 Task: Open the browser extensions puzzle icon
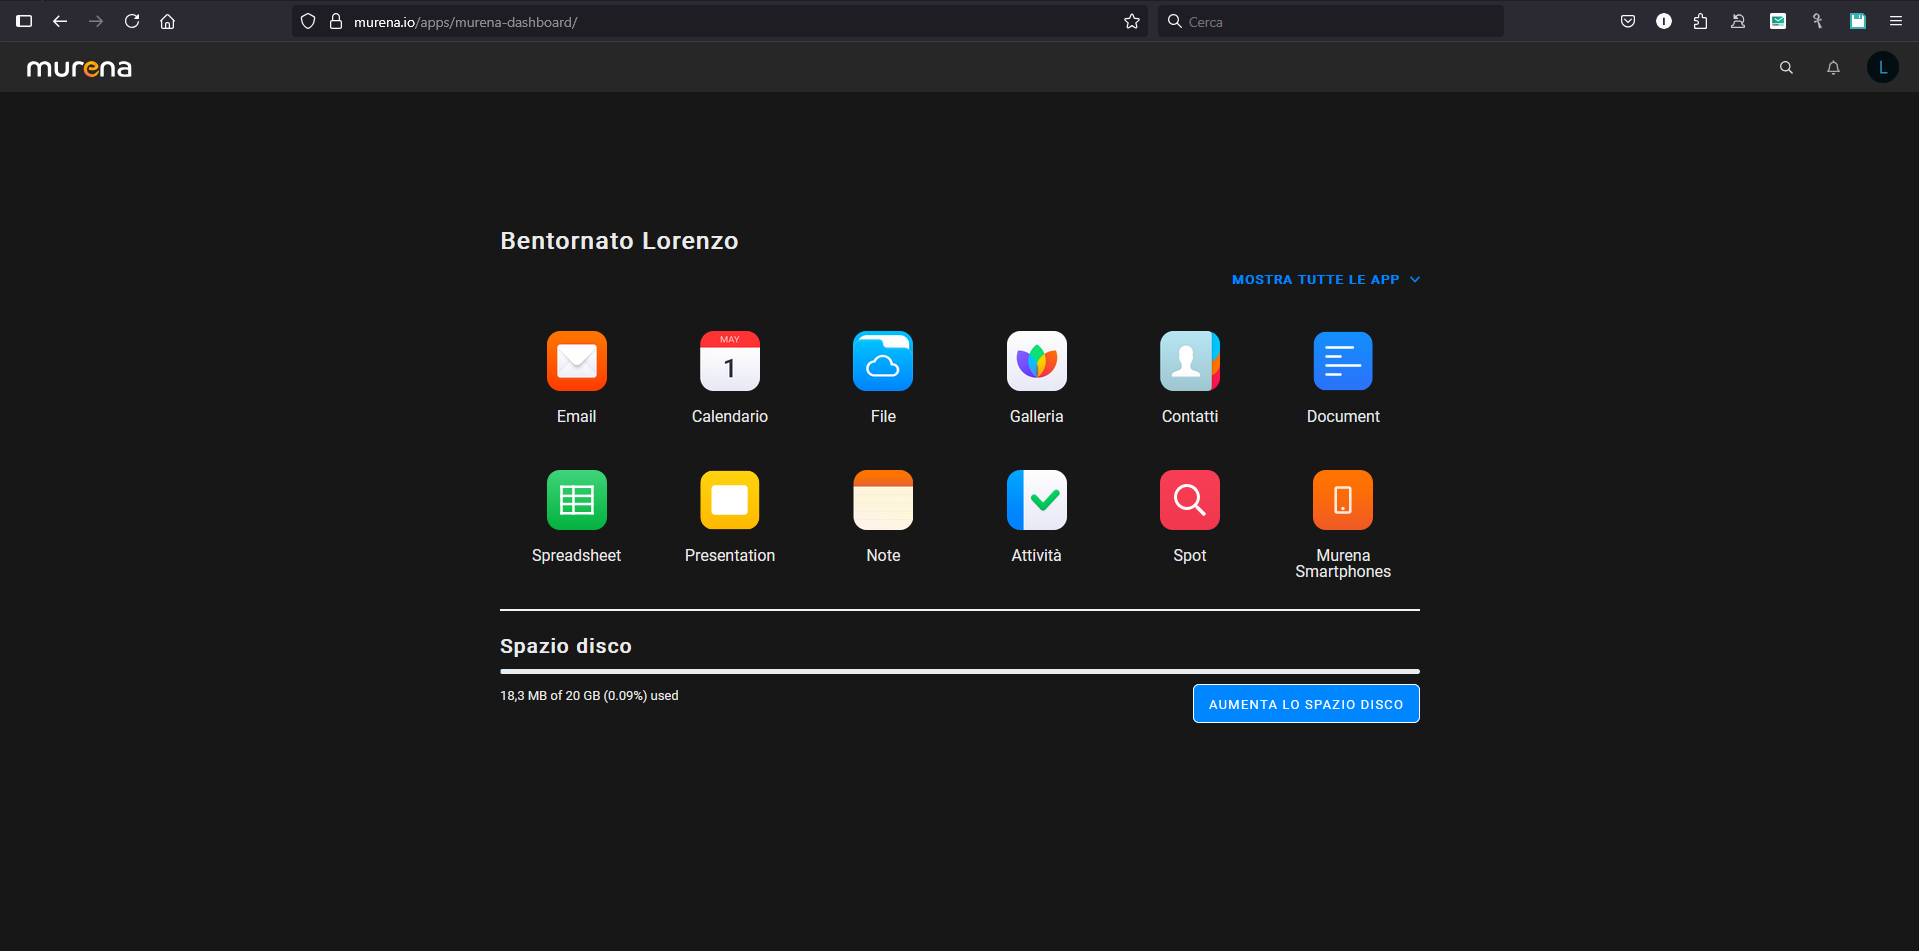coord(1701,21)
